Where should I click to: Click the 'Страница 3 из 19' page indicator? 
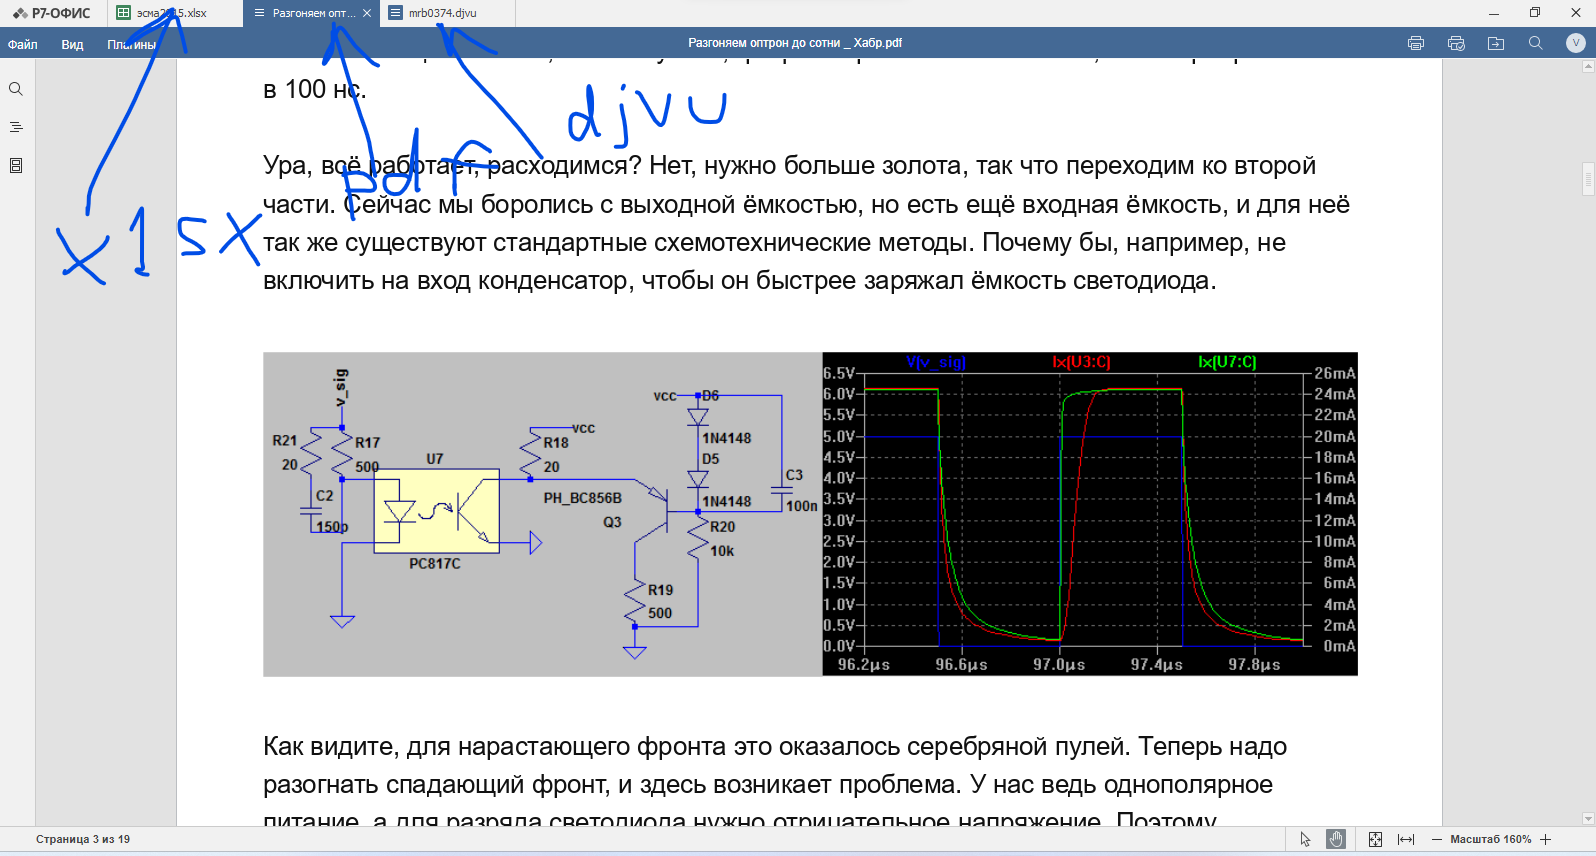click(83, 839)
